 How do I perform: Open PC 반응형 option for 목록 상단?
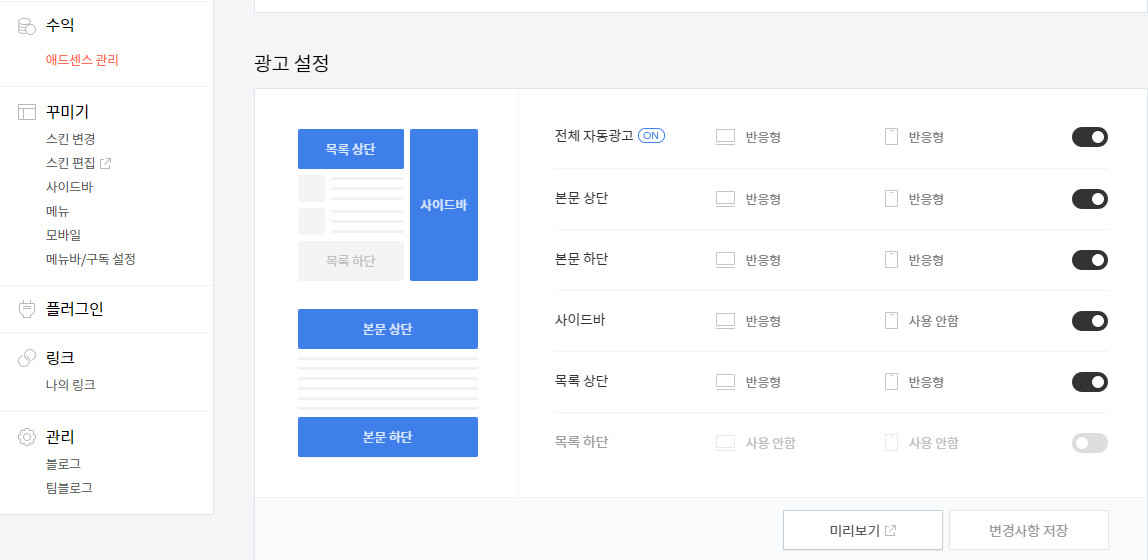pyautogui.click(x=763, y=382)
